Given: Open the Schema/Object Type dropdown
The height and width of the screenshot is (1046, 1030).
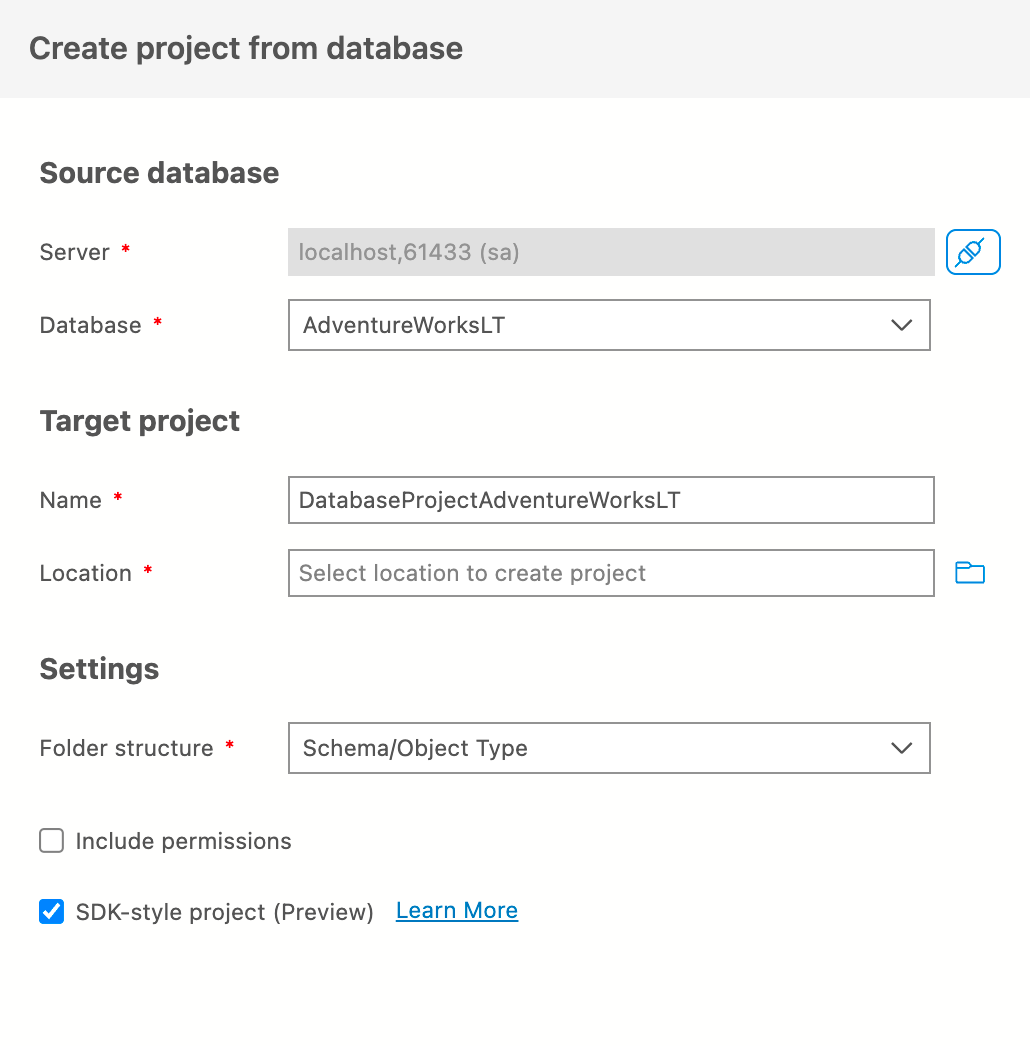Looking at the screenshot, I should pos(608,748).
